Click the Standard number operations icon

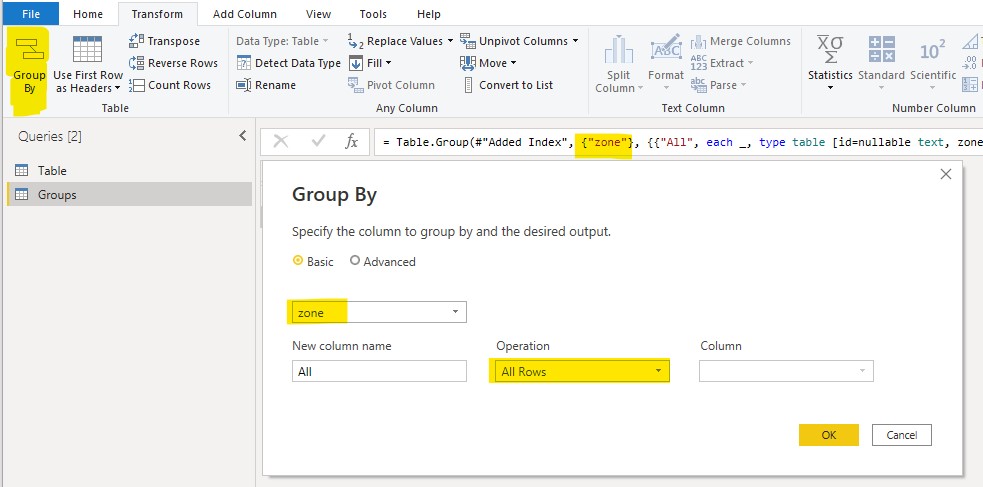pos(881,49)
